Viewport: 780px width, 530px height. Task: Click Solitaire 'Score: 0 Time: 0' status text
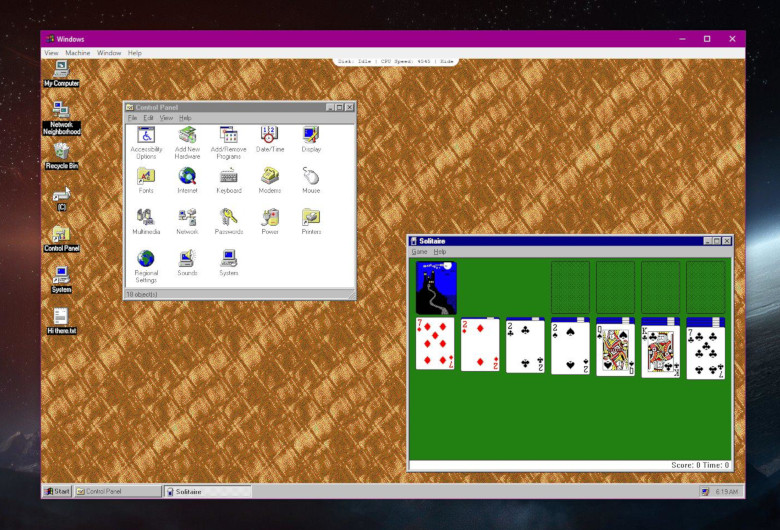coord(700,465)
